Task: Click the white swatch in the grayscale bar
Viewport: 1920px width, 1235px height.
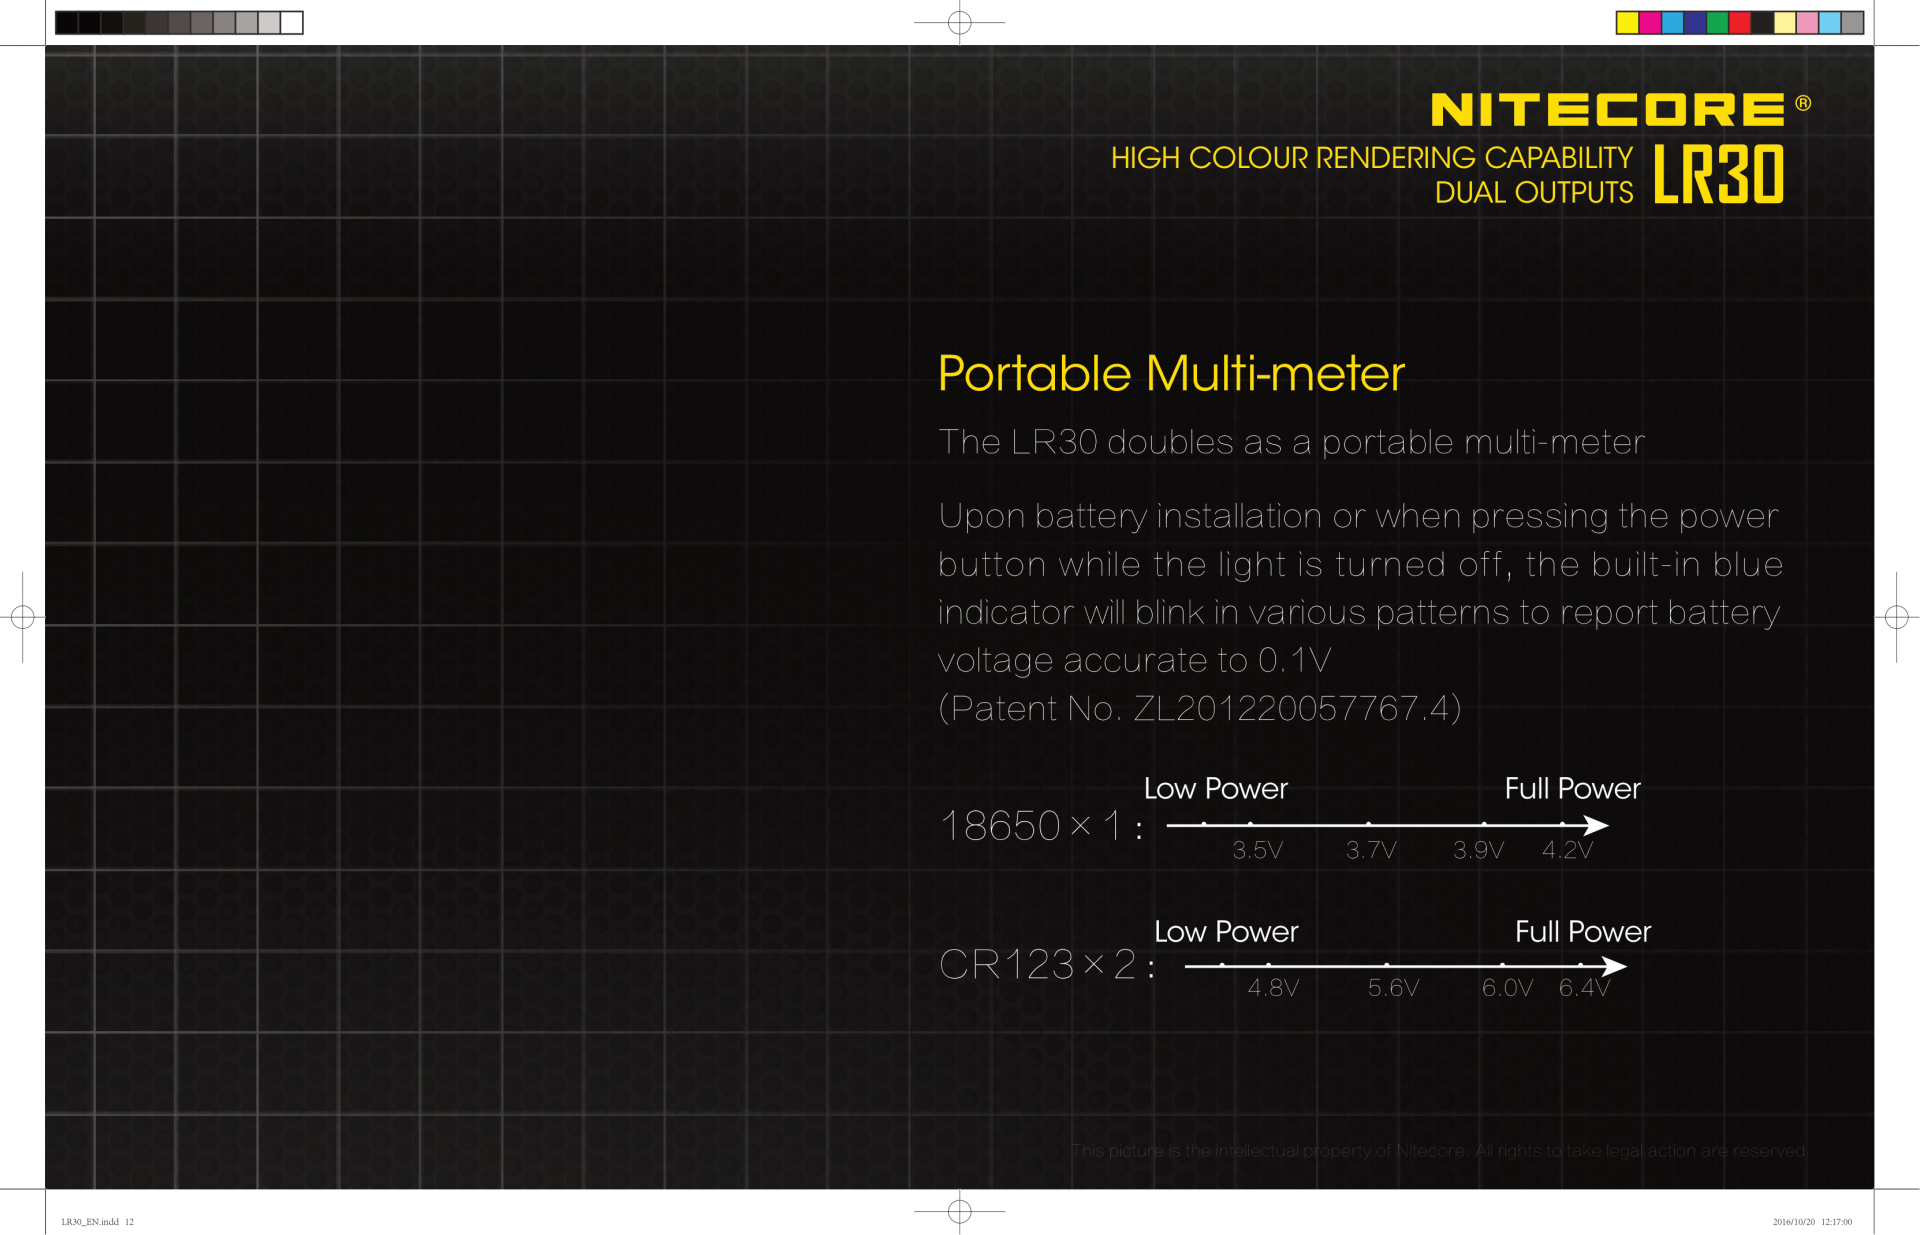Action: tap(291, 22)
